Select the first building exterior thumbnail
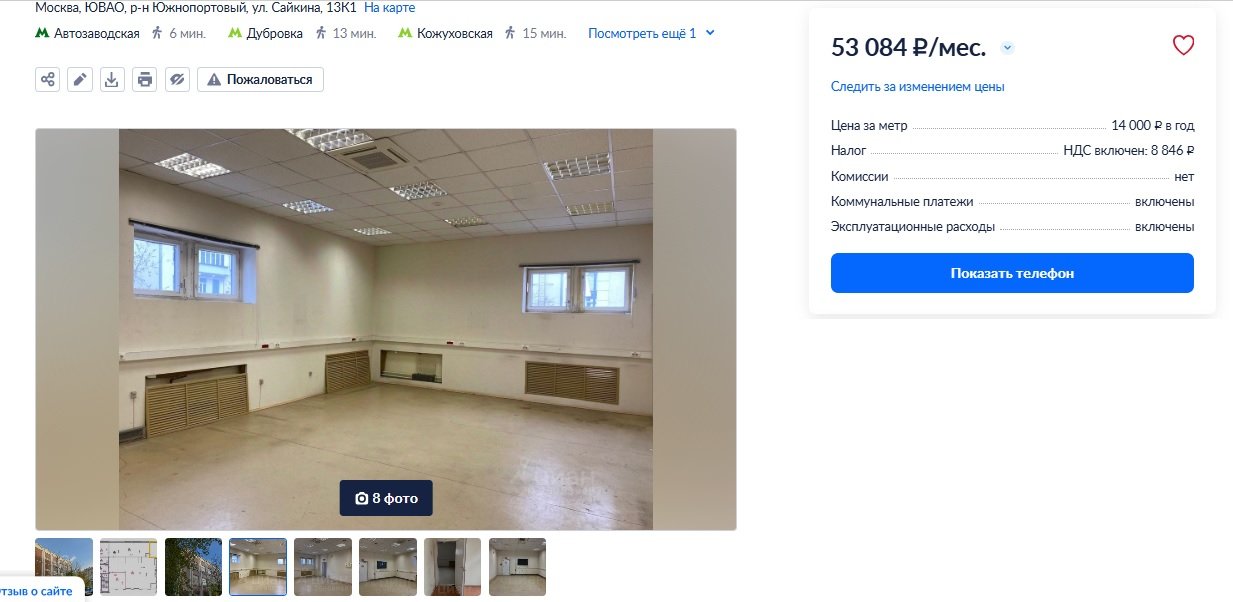The height and width of the screenshot is (602, 1233). (64, 567)
